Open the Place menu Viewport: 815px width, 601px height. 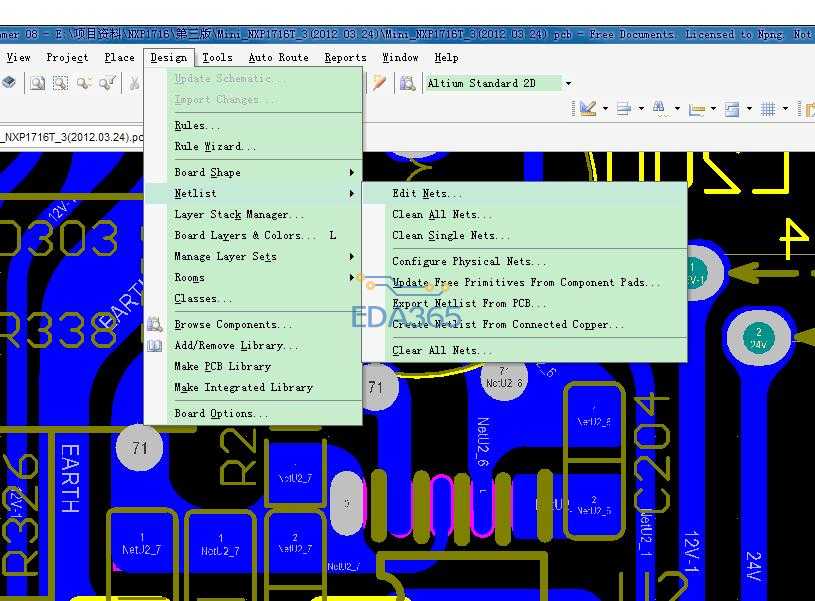click(x=119, y=57)
